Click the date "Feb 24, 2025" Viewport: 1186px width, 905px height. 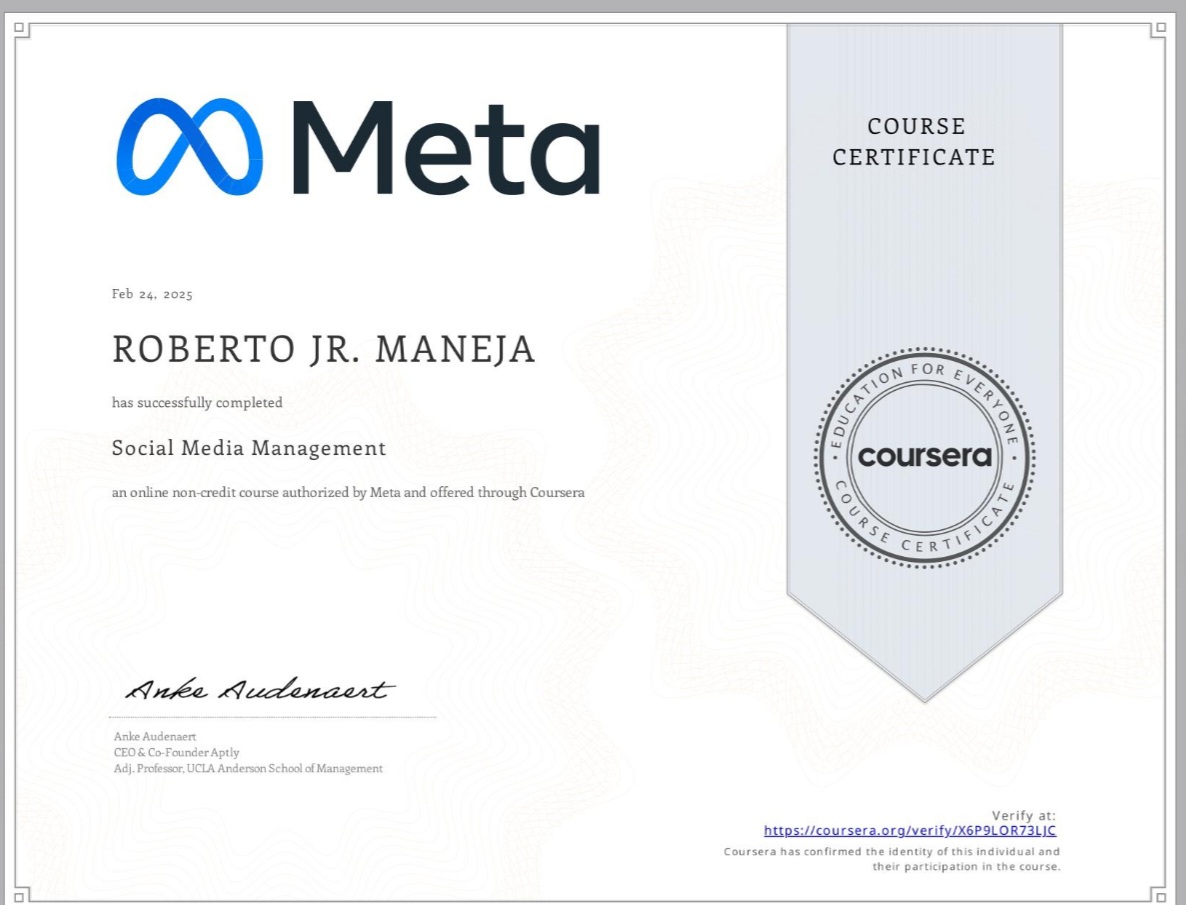click(152, 294)
